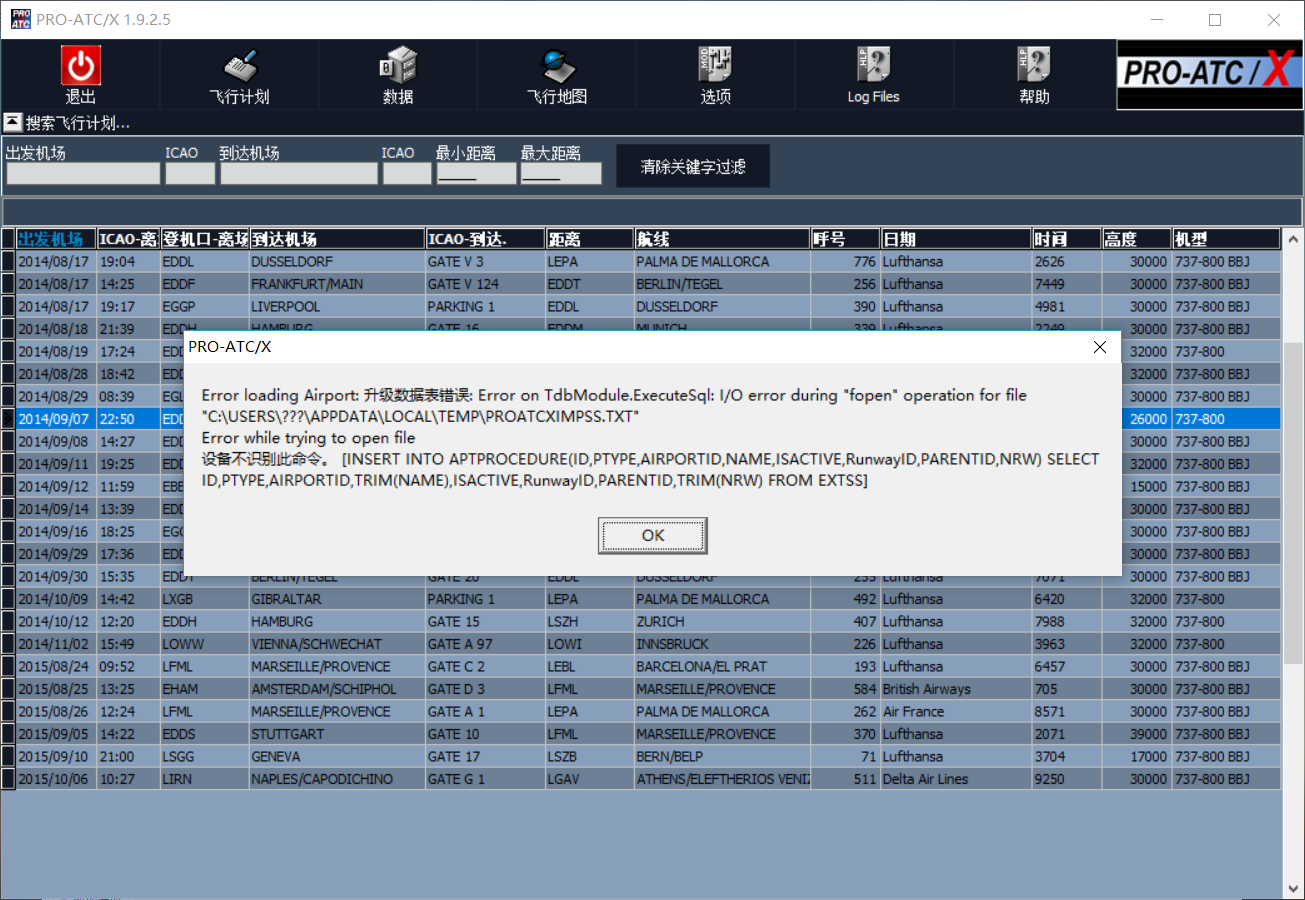
Task: Open the Help (帮助) toolbar icon
Action: pos(1033,66)
